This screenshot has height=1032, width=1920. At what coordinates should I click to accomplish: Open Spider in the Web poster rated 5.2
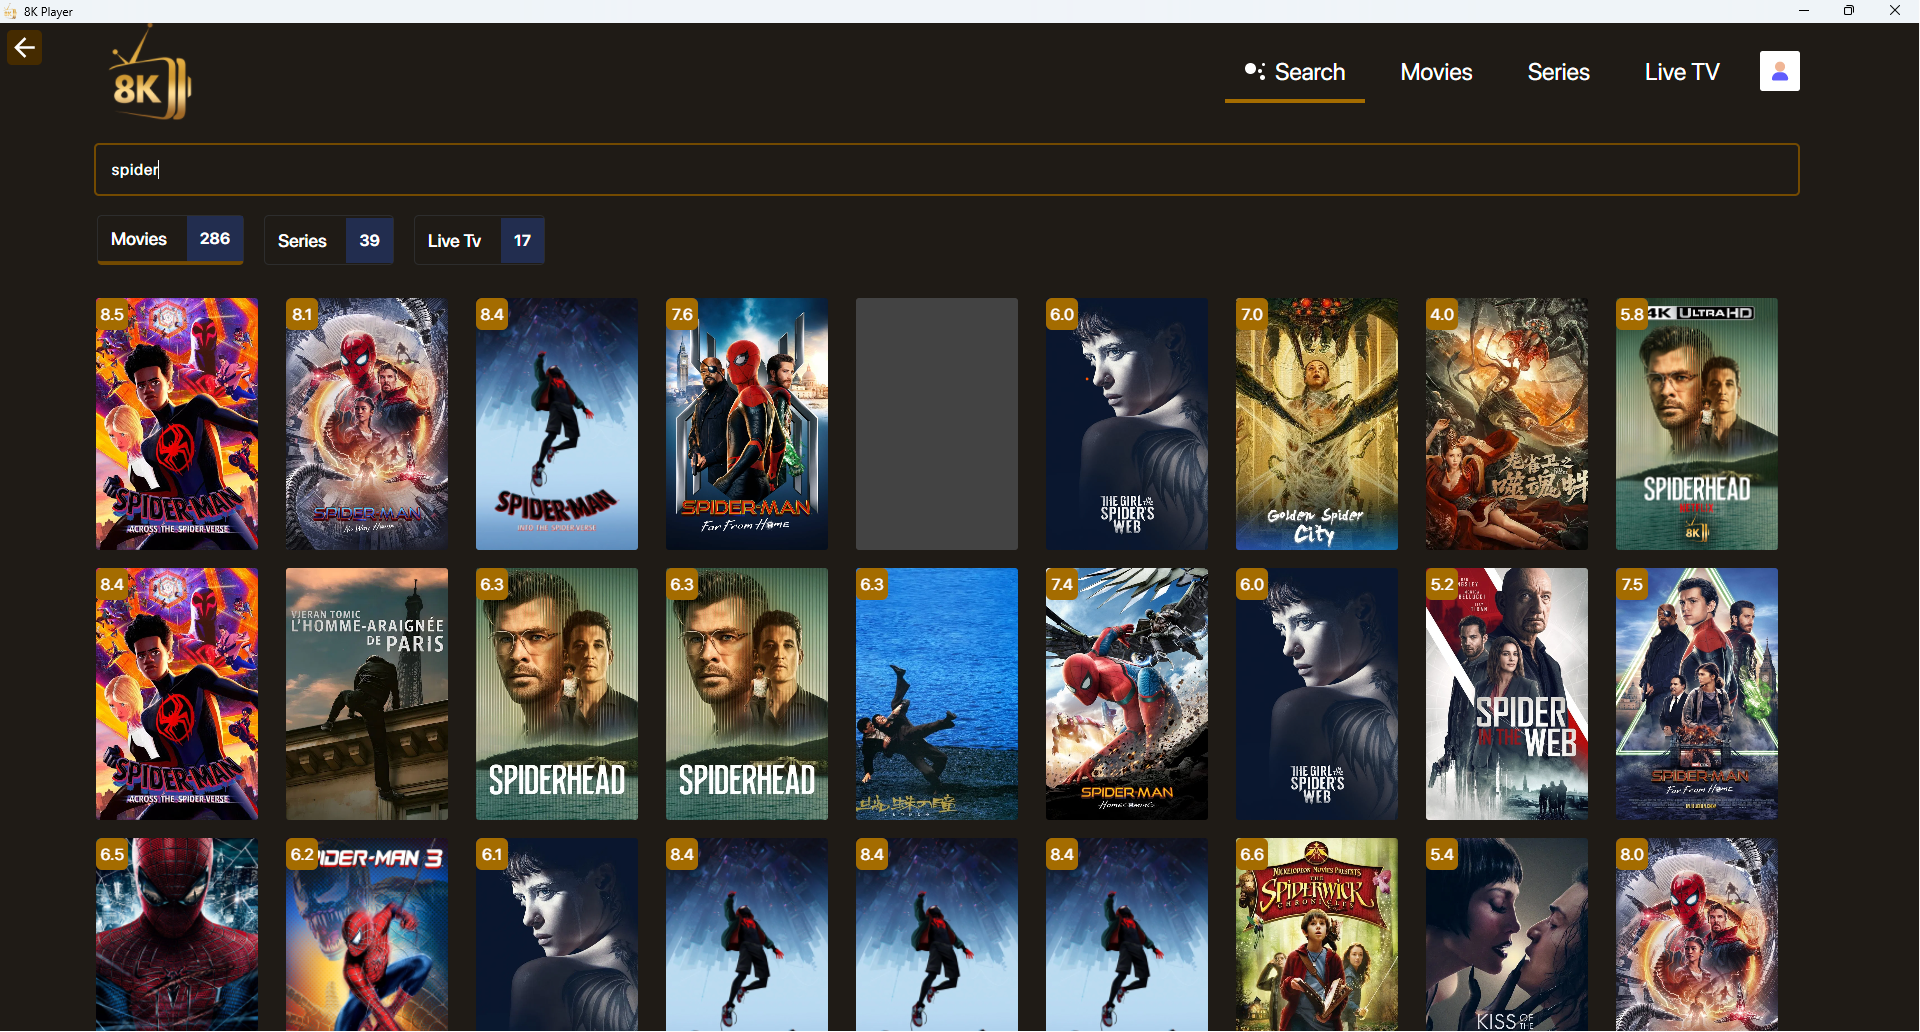(x=1507, y=694)
